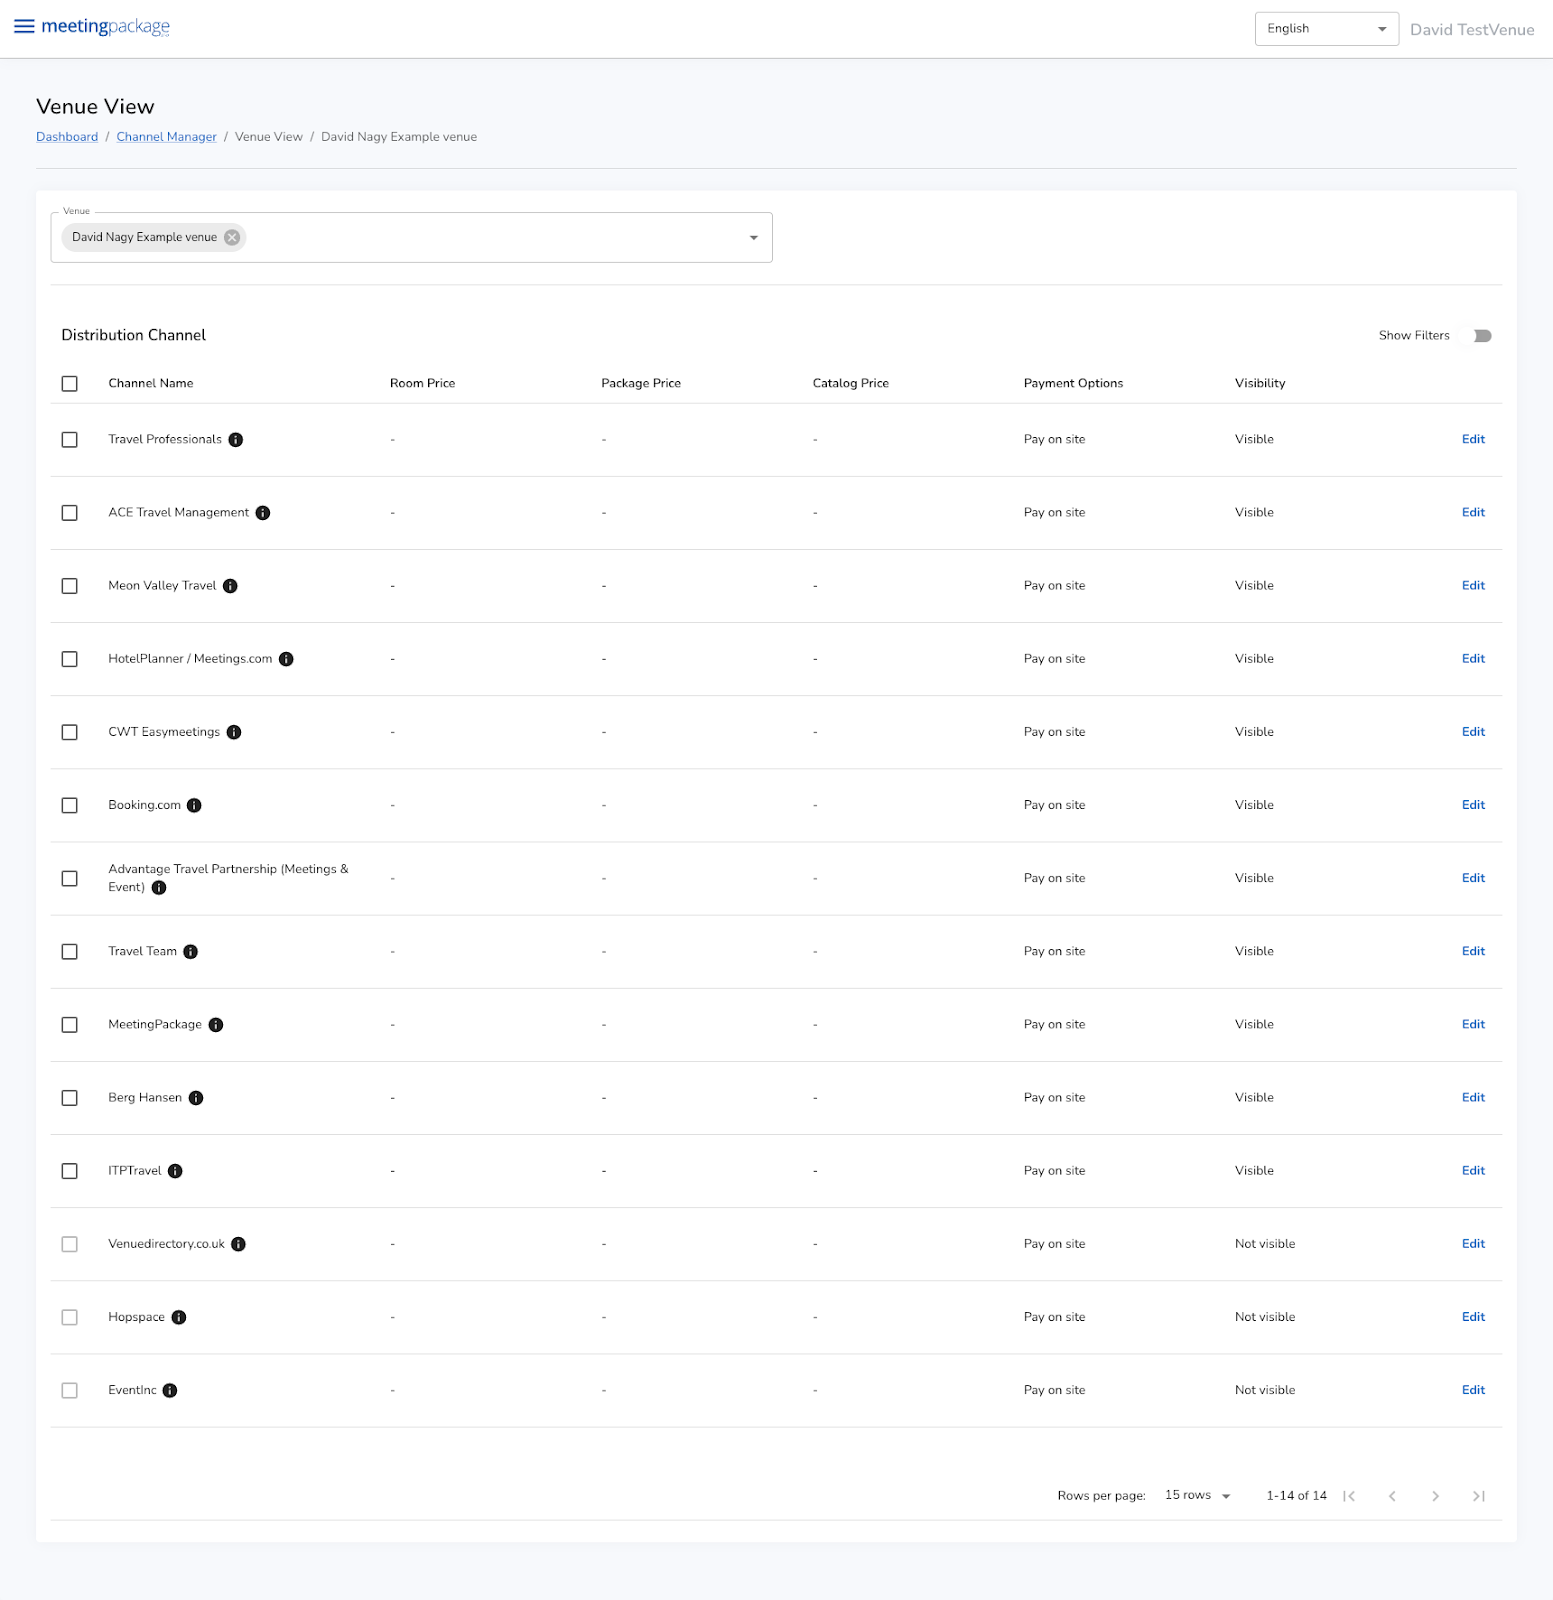Select all channels with header checkbox
This screenshot has width=1553, height=1600.
point(70,384)
